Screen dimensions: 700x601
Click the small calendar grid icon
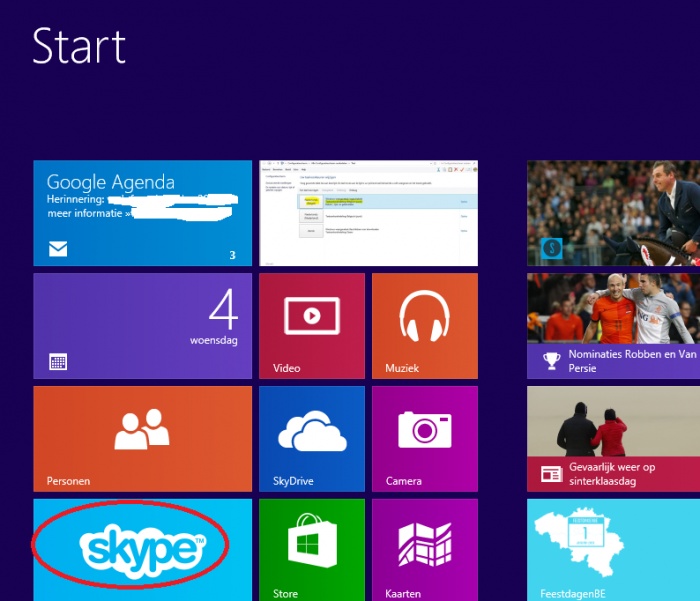pyautogui.click(x=58, y=362)
